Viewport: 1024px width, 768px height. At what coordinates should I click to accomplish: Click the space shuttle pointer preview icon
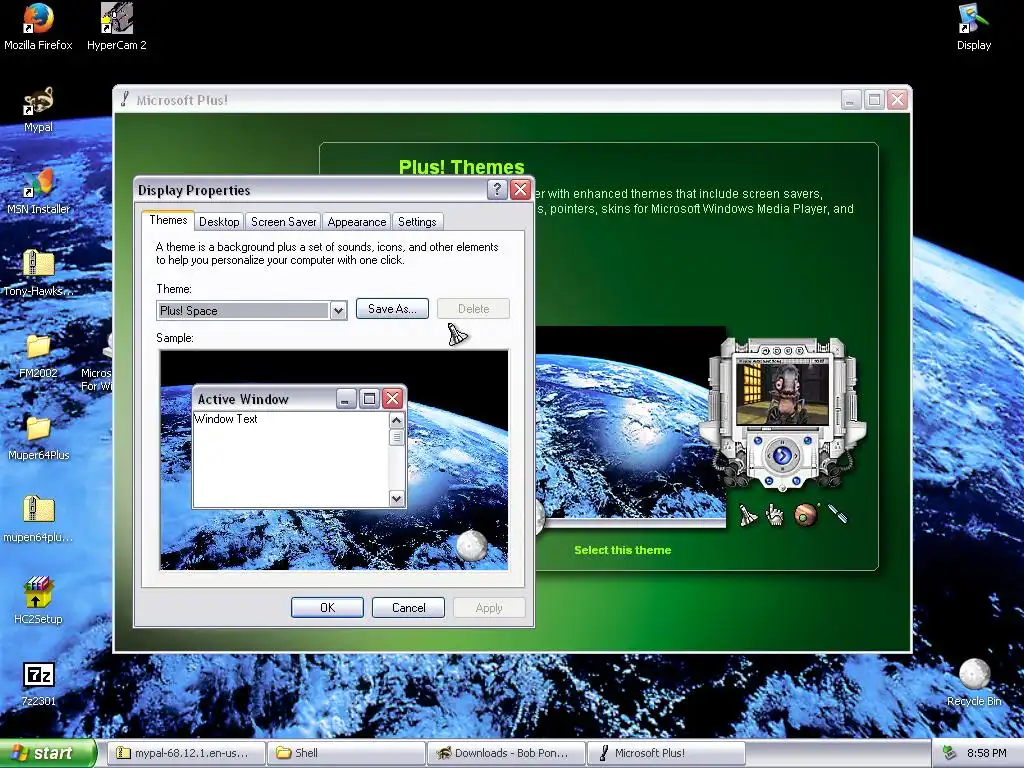747,515
